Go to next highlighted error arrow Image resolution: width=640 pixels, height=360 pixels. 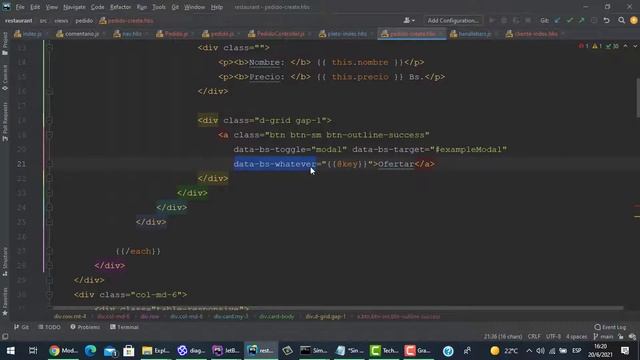coord(635,46)
